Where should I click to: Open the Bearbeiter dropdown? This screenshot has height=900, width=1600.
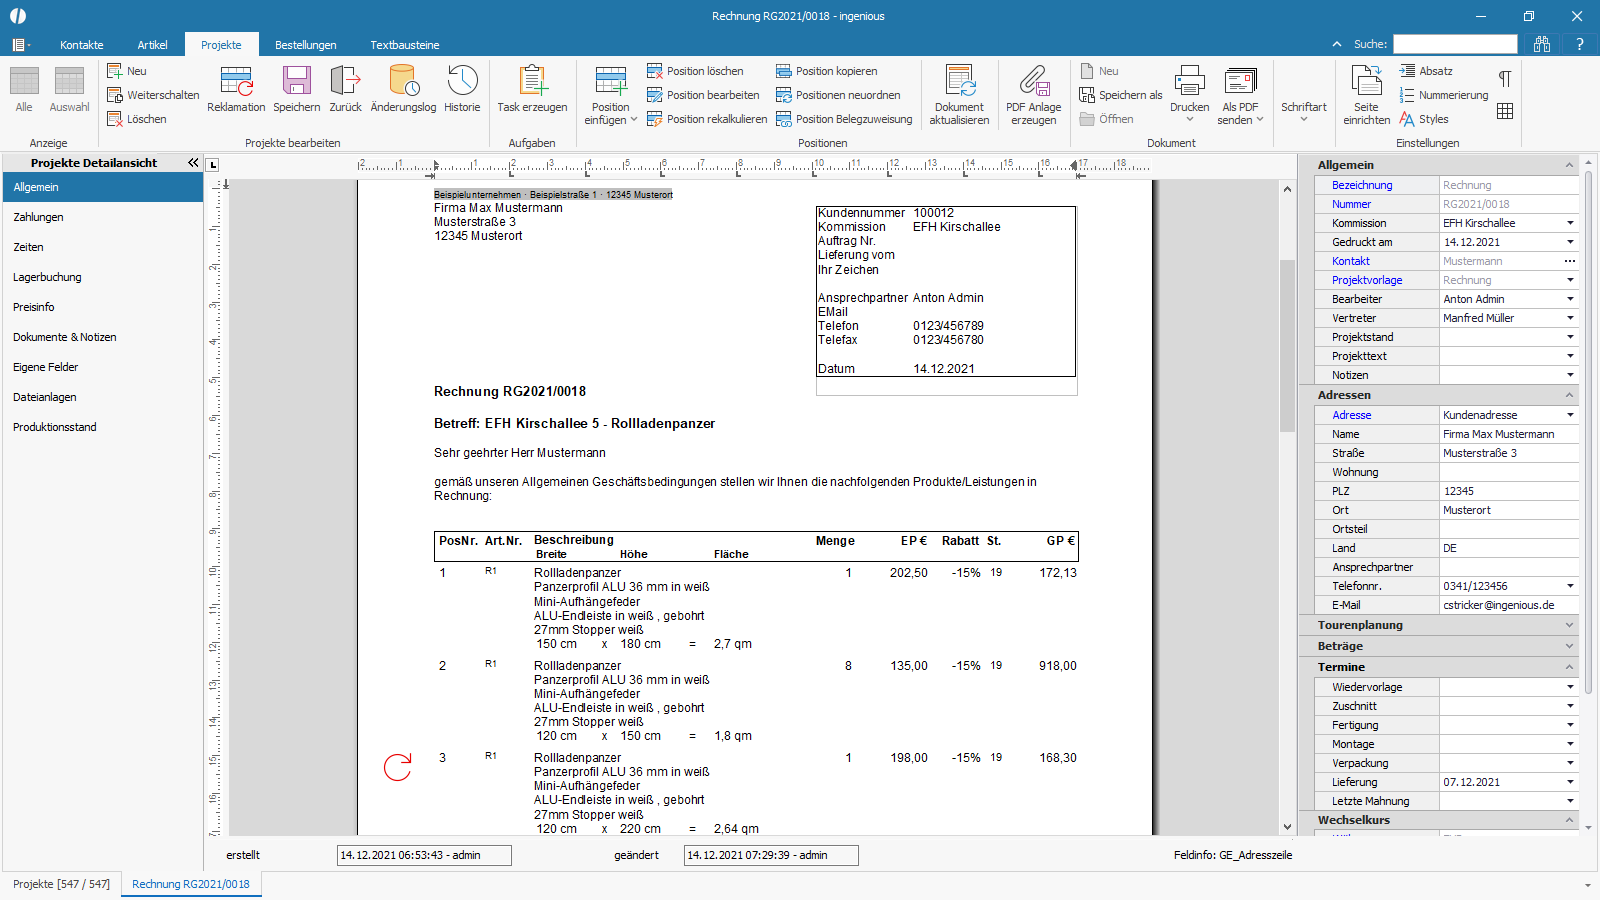[1570, 299]
